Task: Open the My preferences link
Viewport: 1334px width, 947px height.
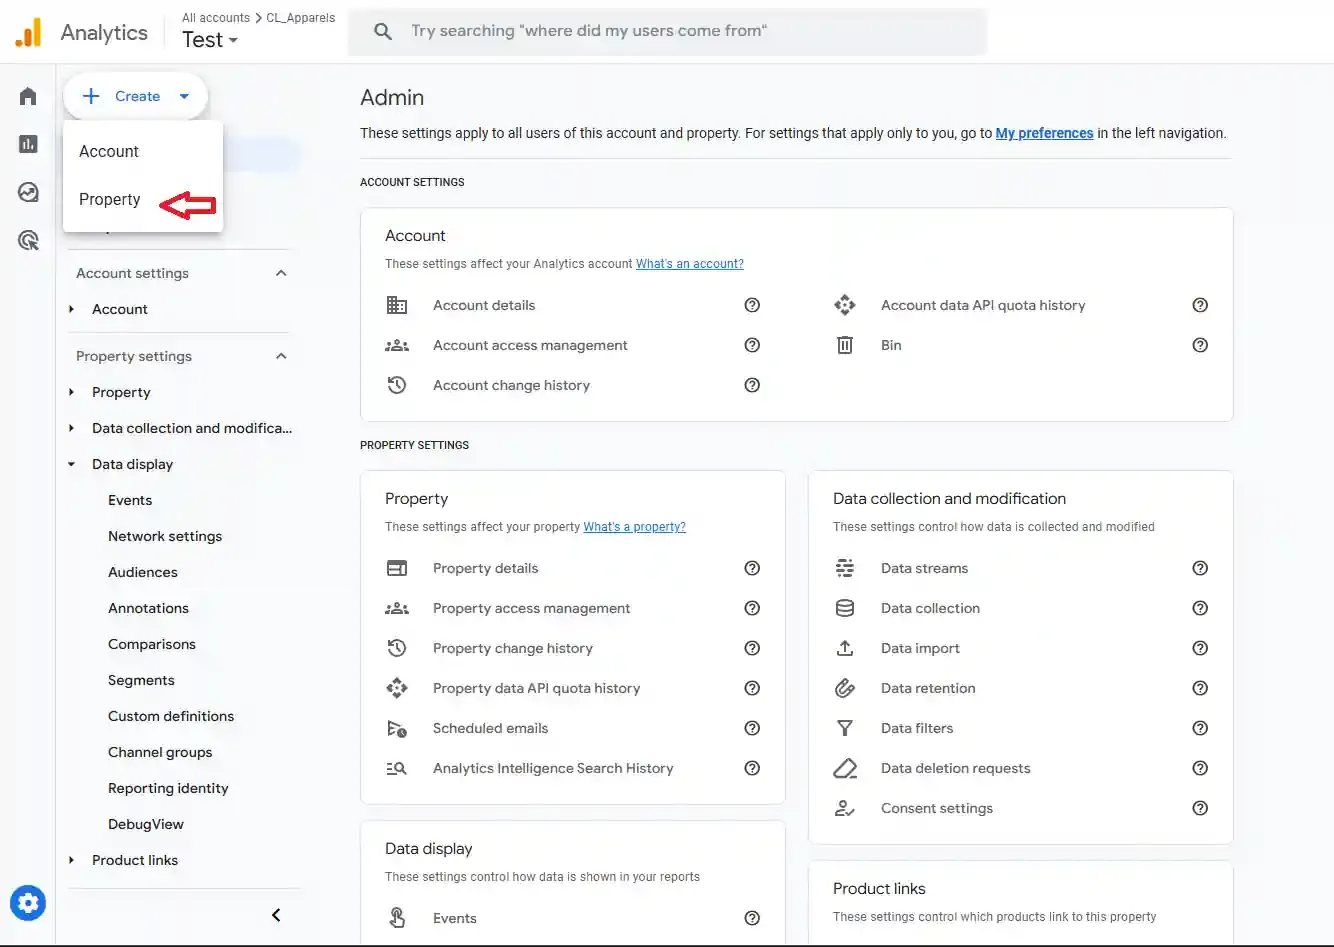Action: (x=1044, y=133)
